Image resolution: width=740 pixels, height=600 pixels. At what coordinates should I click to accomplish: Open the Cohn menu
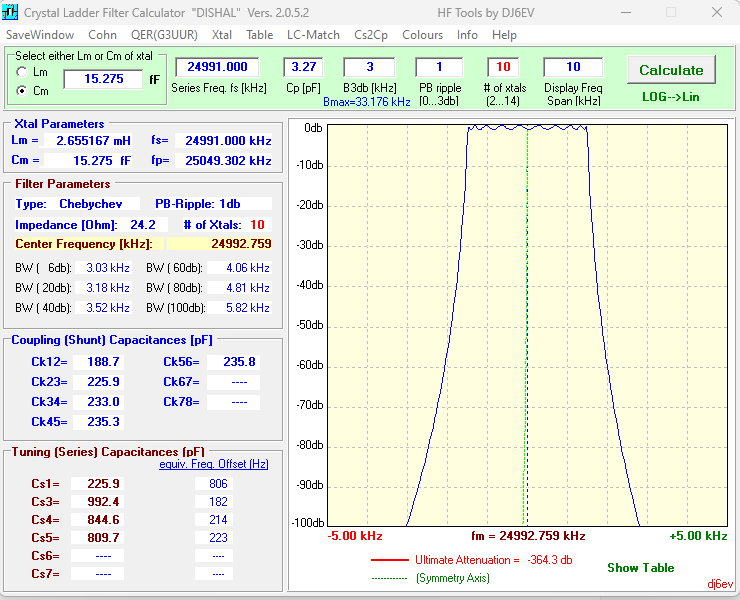click(x=102, y=34)
